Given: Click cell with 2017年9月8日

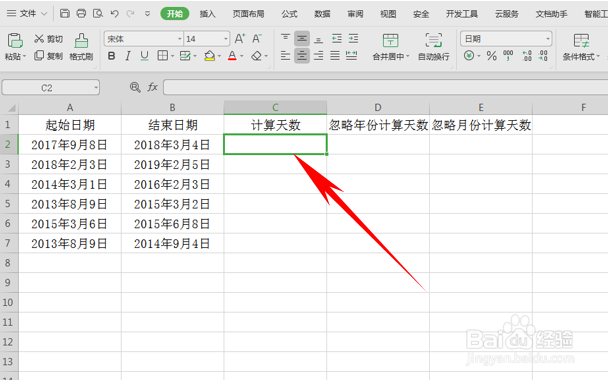Looking at the screenshot, I should 70,145.
